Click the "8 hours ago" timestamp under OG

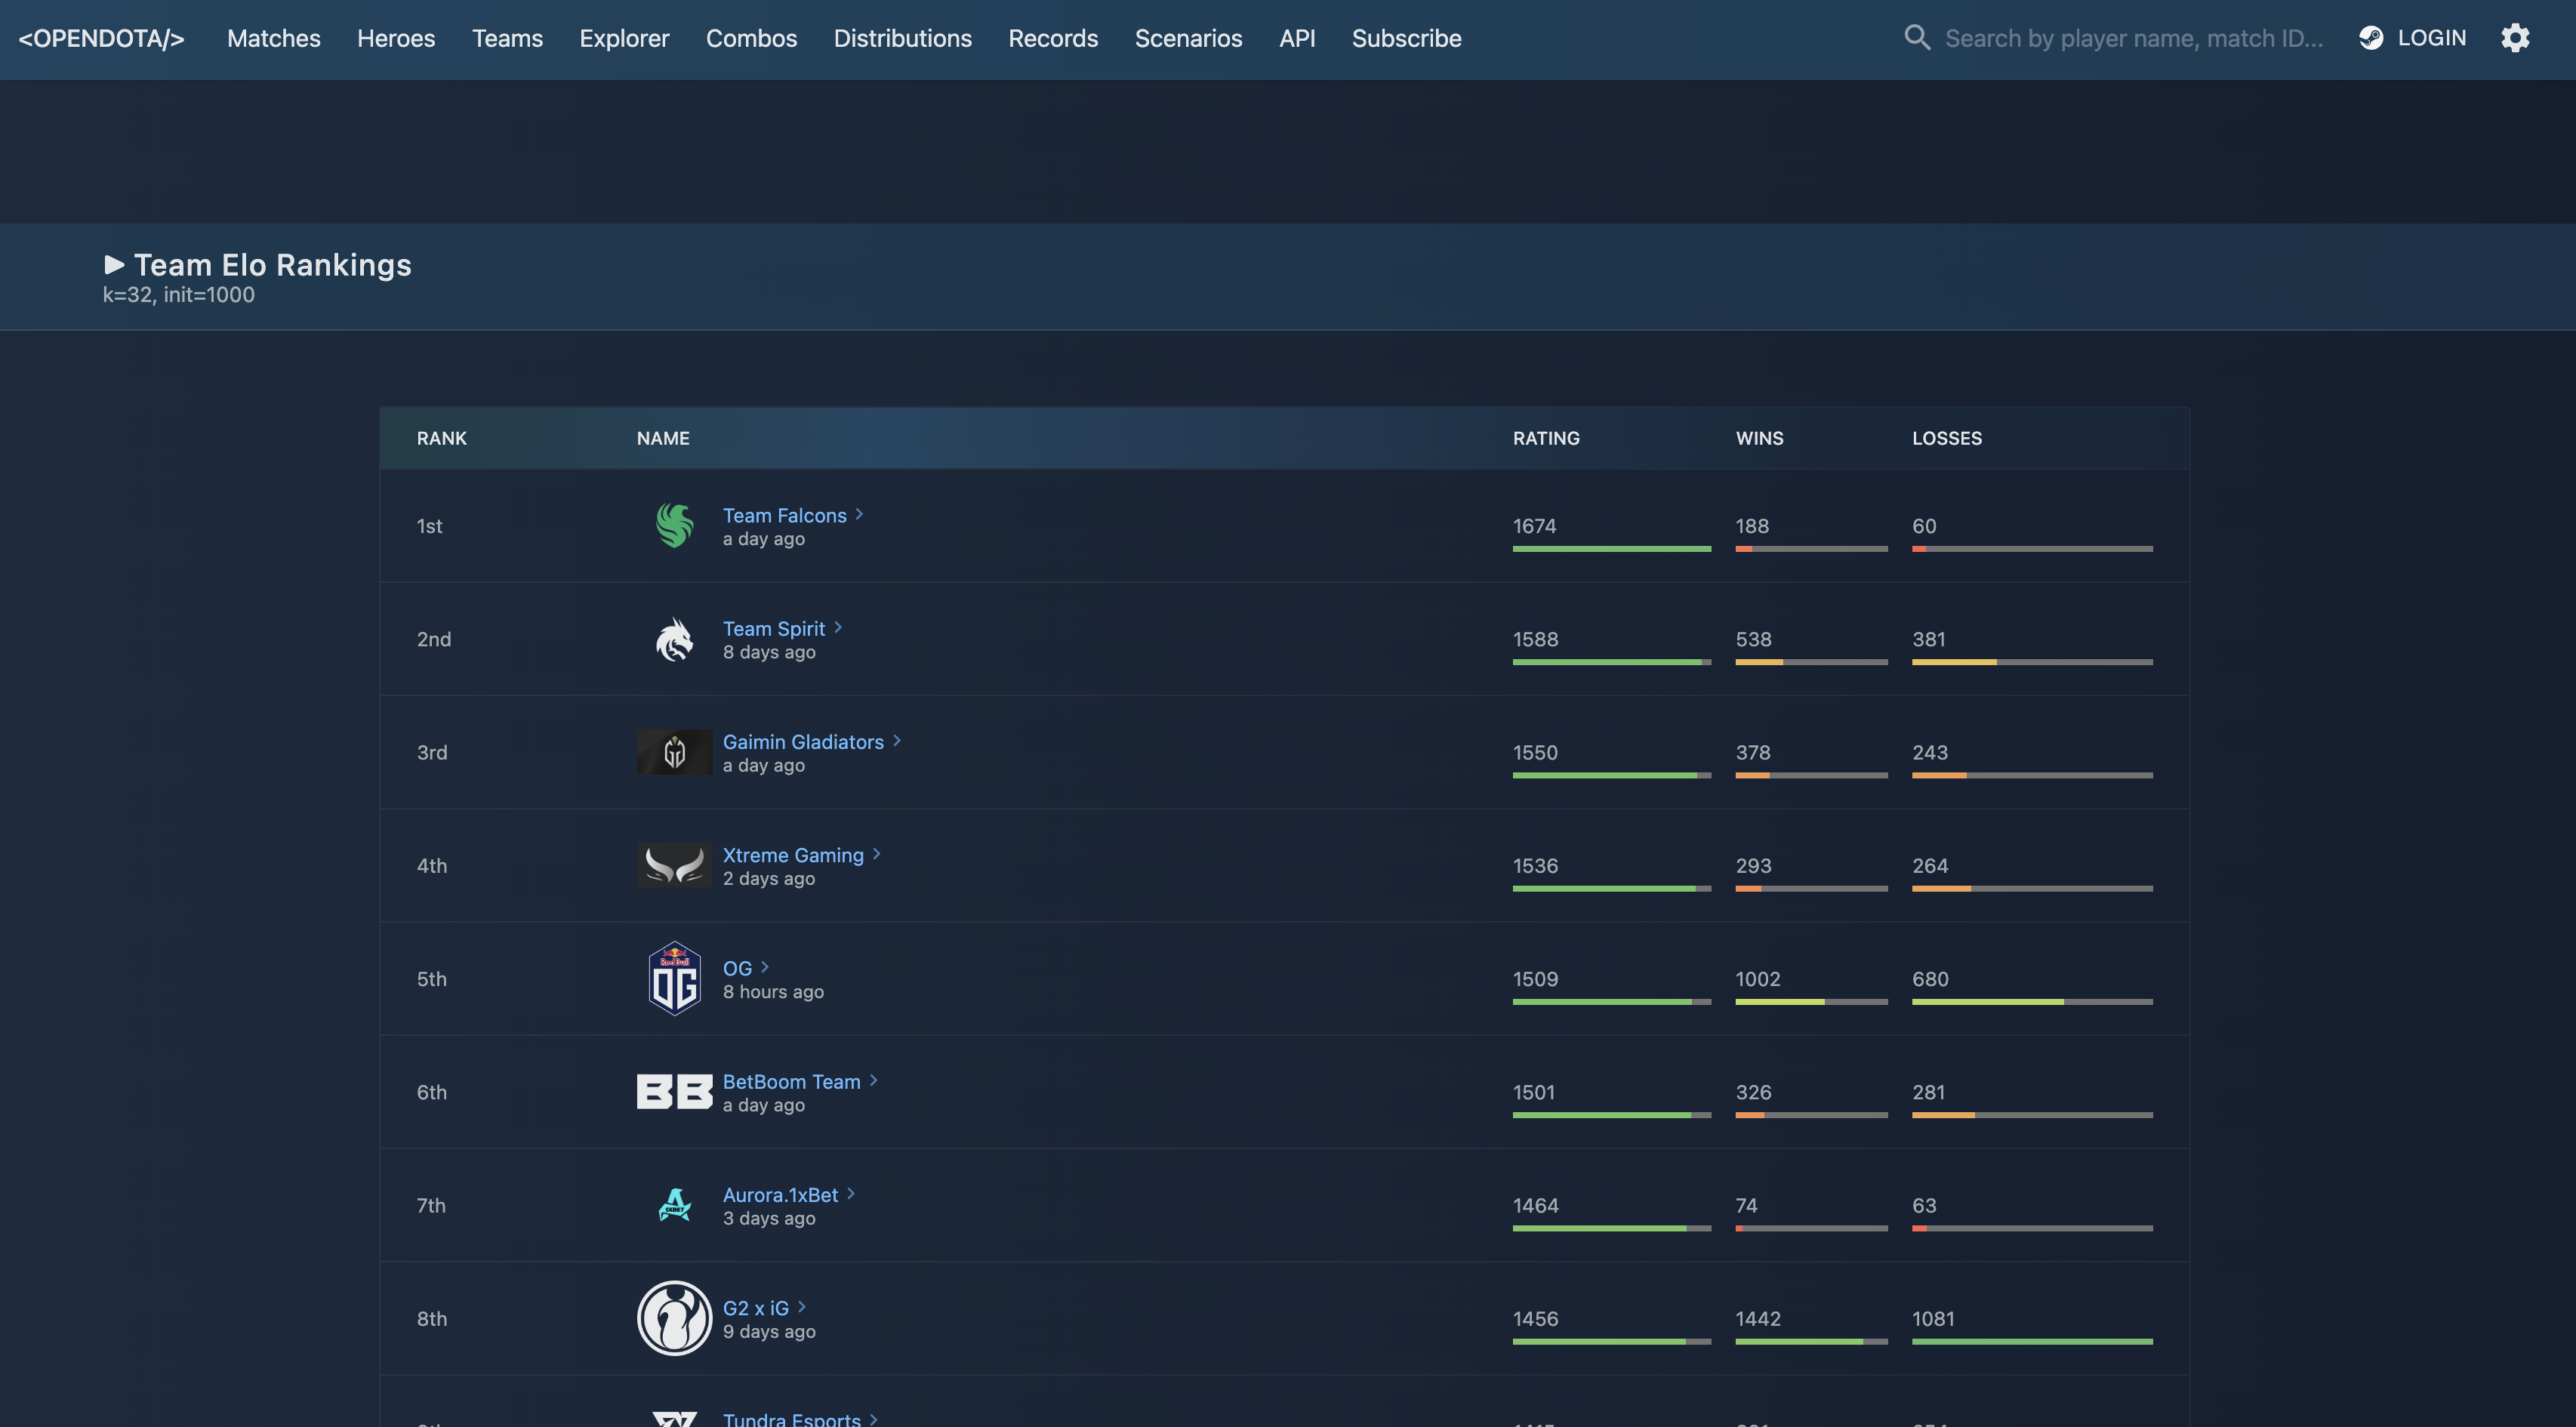pos(773,992)
